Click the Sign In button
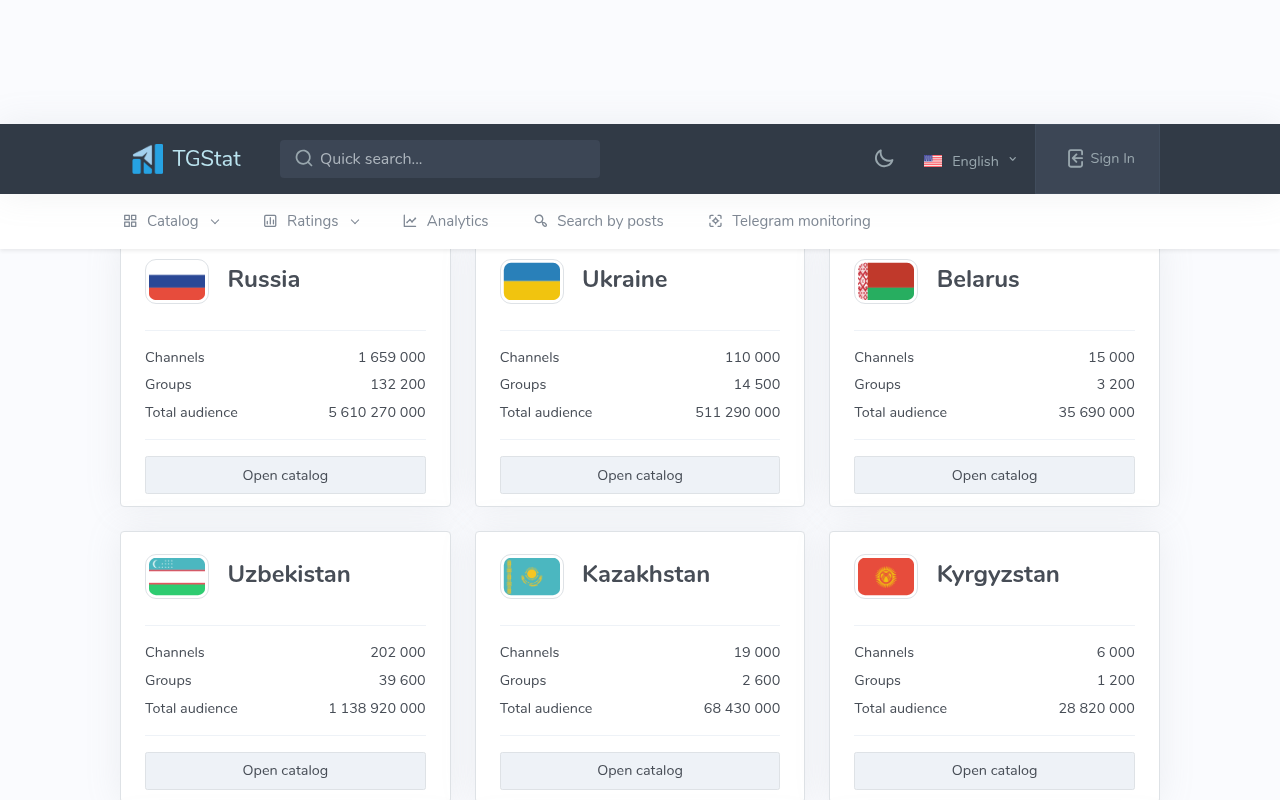Screen dimensions: 1280x800 coord(1097,159)
